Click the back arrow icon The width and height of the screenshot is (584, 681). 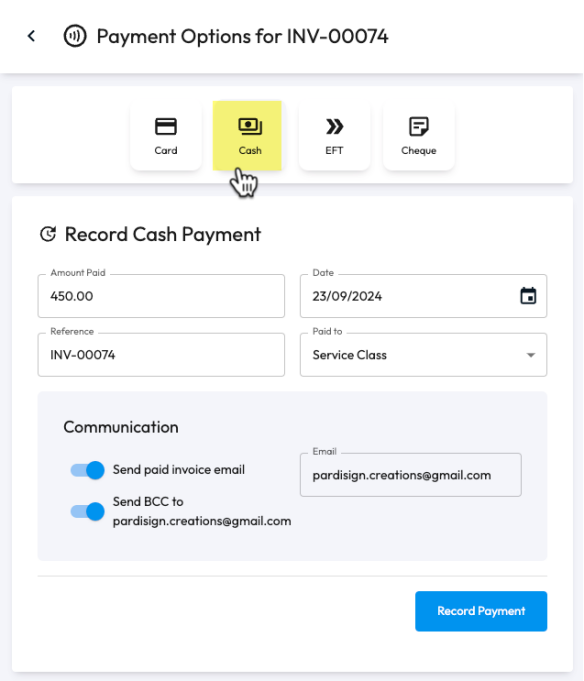tap(31, 36)
